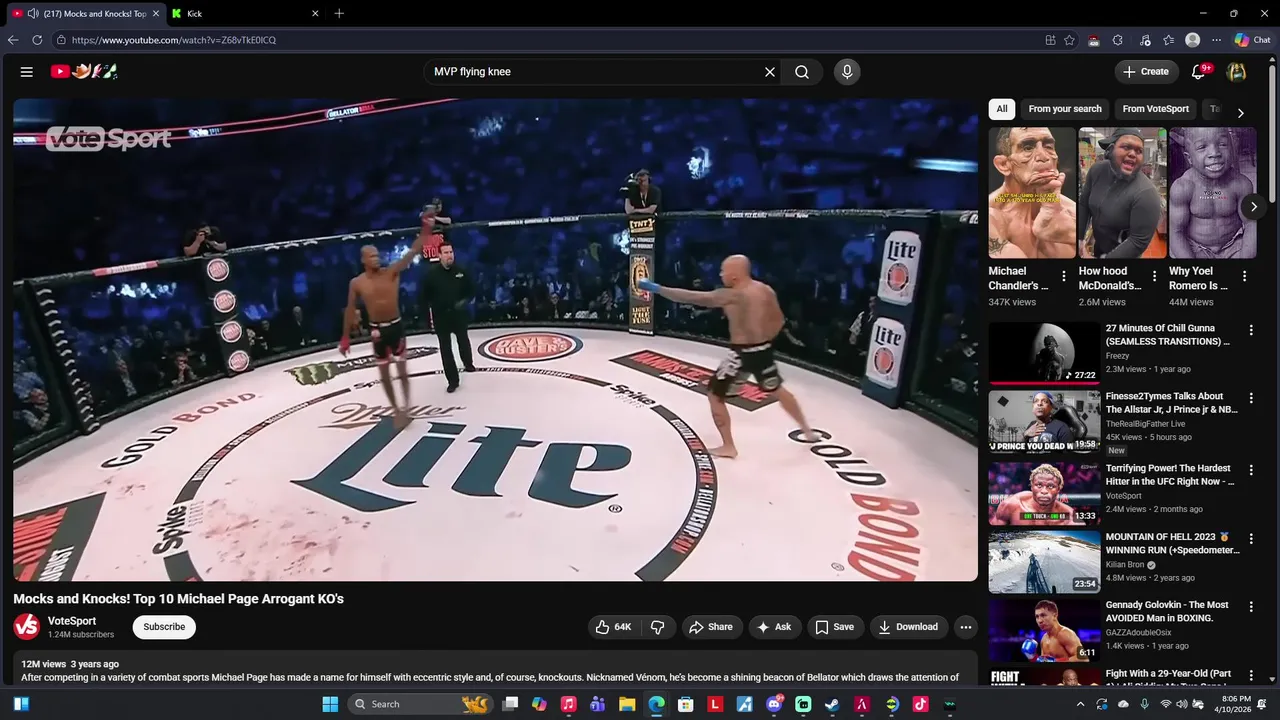This screenshot has width=1280, height=720.
Task: Open options for Terrifying Power video
Action: (x=1251, y=470)
